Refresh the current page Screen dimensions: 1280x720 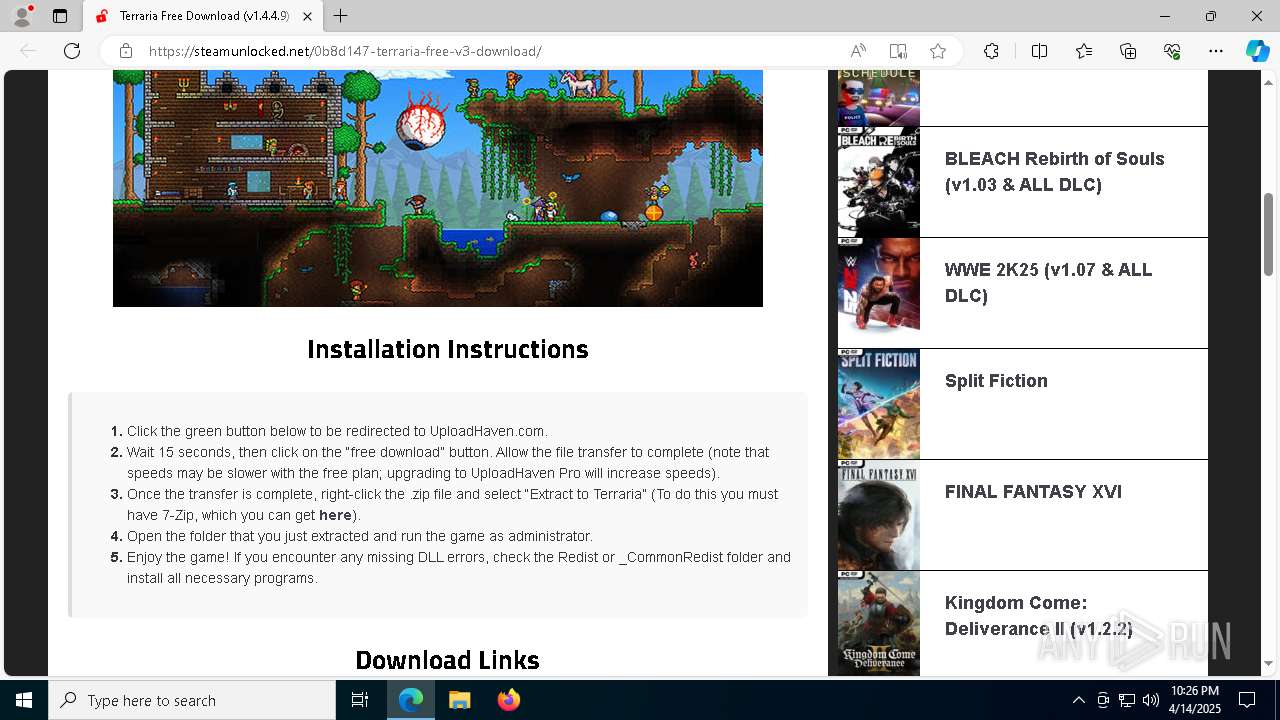[72, 51]
